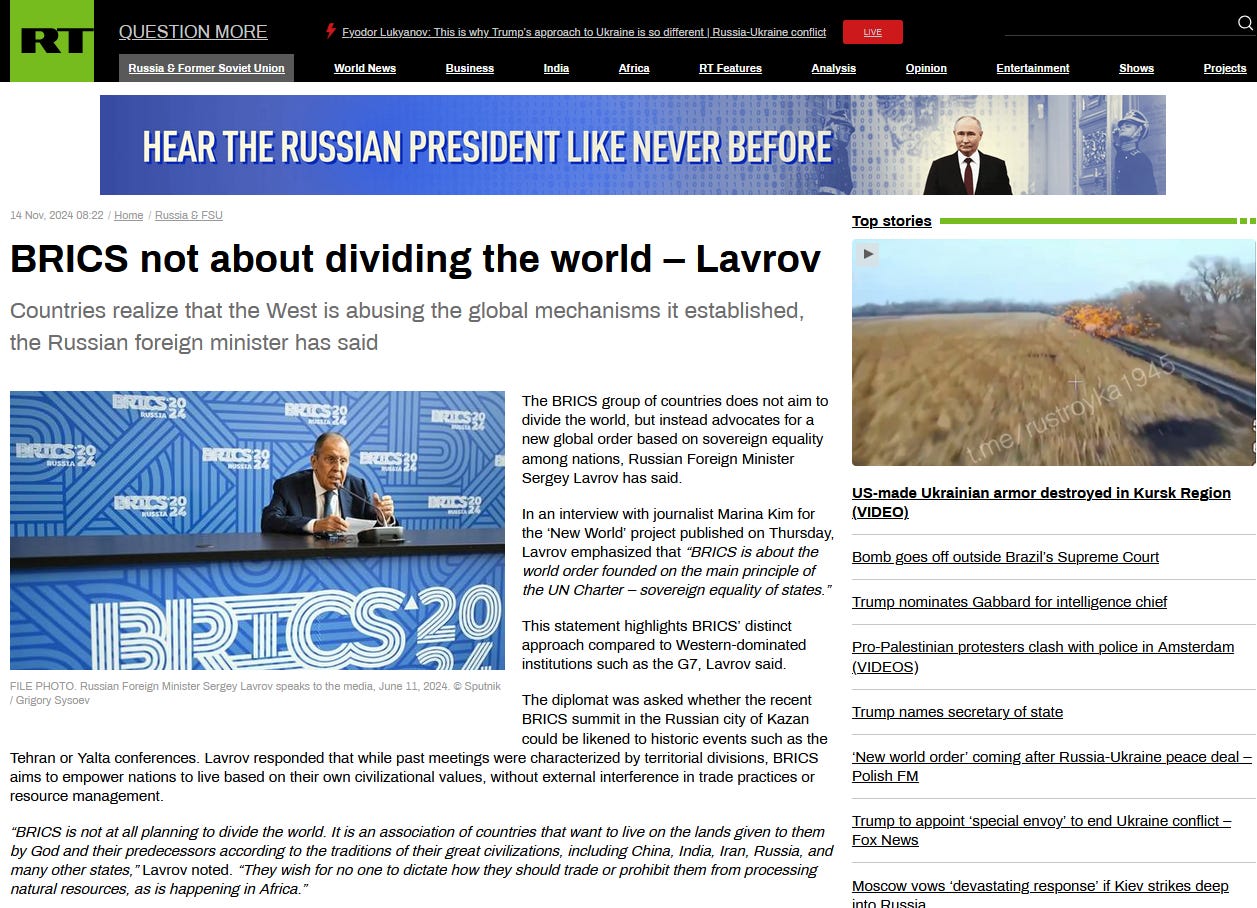Open the Analysis section

pos(834,68)
